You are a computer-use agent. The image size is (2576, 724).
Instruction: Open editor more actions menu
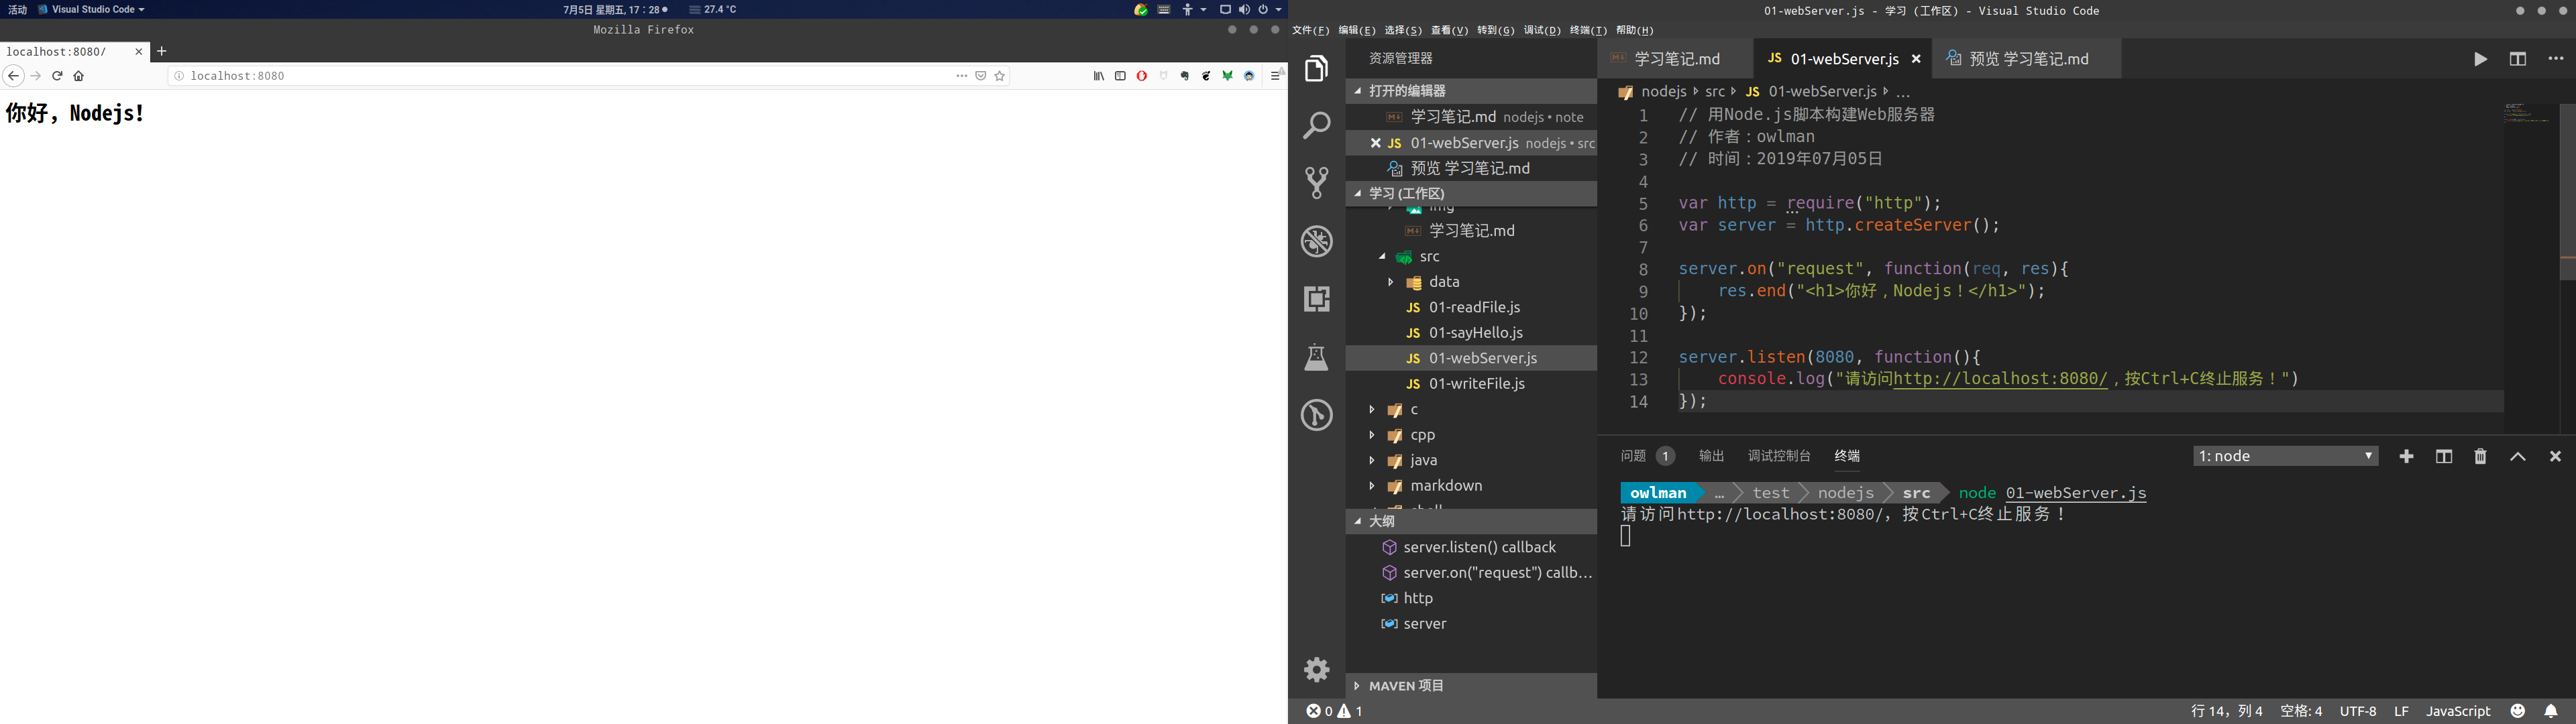pyautogui.click(x=2556, y=59)
